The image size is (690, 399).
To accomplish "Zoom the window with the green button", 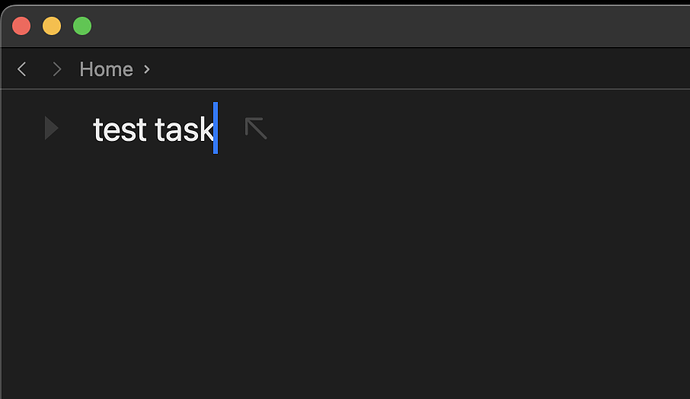I will (x=82, y=26).
